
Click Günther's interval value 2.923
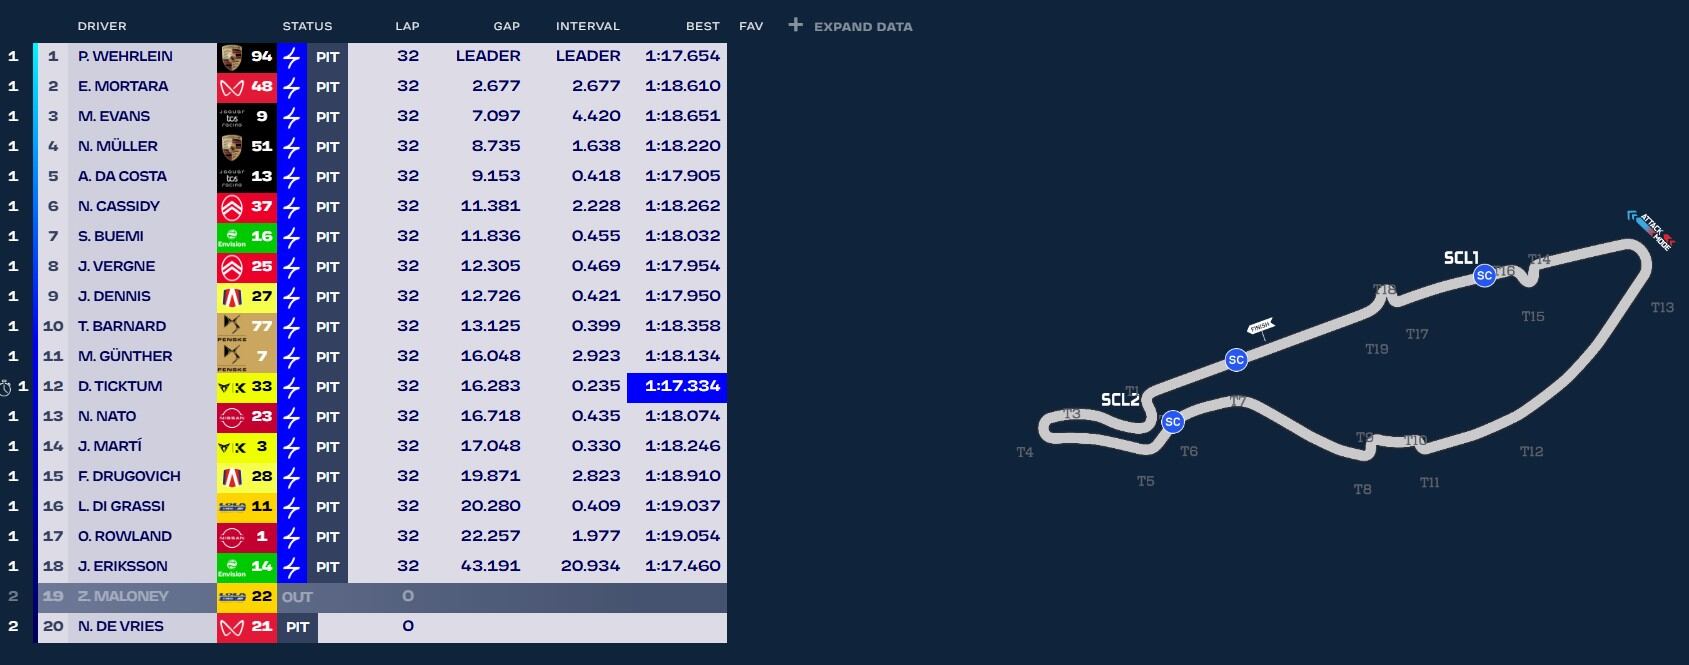click(596, 357)
